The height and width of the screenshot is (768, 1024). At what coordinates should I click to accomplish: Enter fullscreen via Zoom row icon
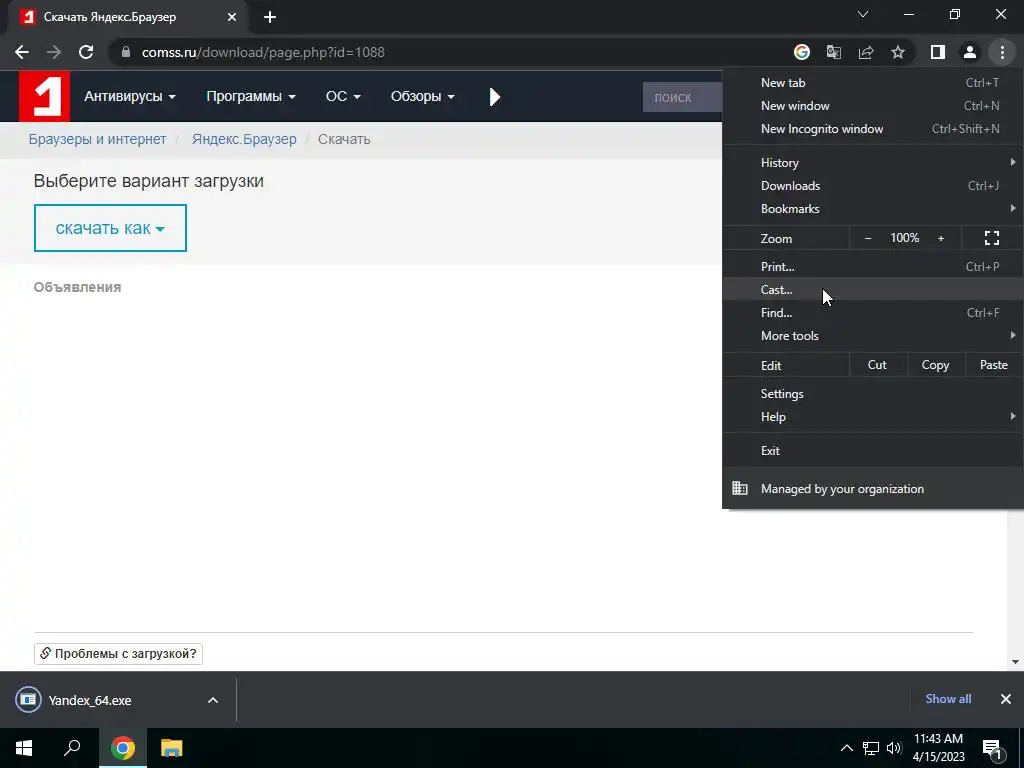991,238
